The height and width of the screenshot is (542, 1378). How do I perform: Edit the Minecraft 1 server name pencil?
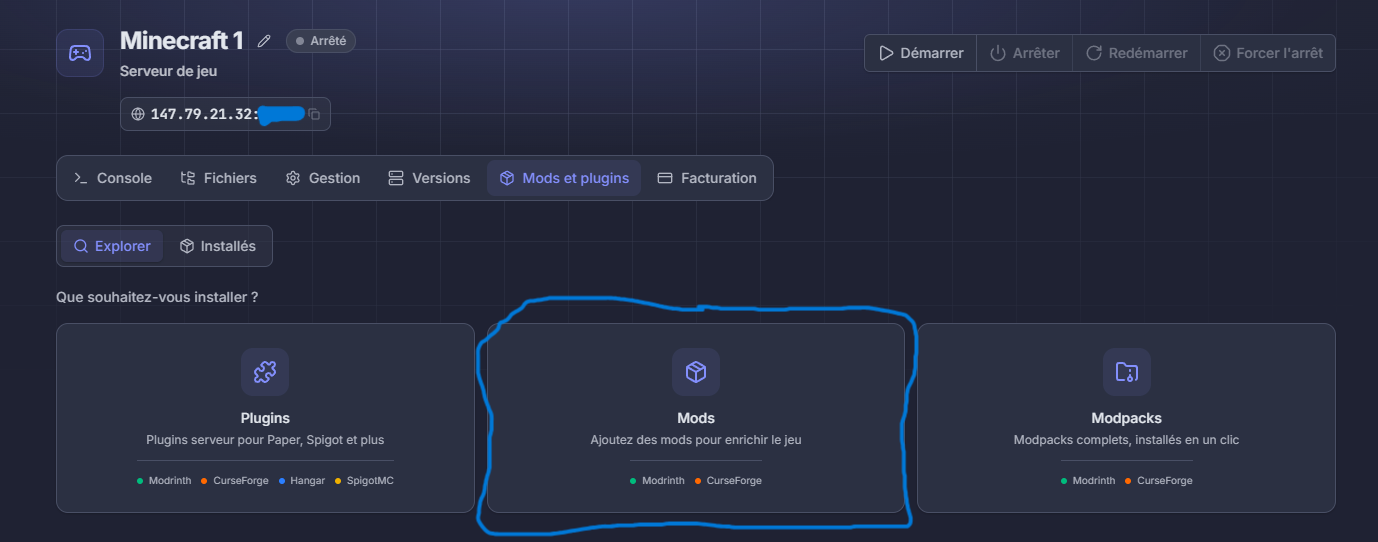coord(264,41)
